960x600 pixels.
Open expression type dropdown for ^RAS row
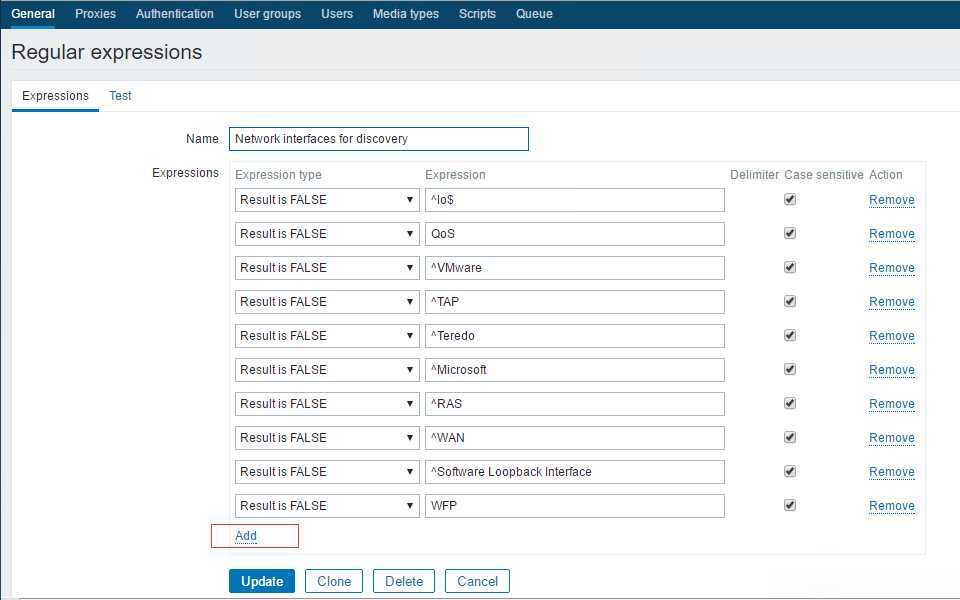click(x=327, y=403)
